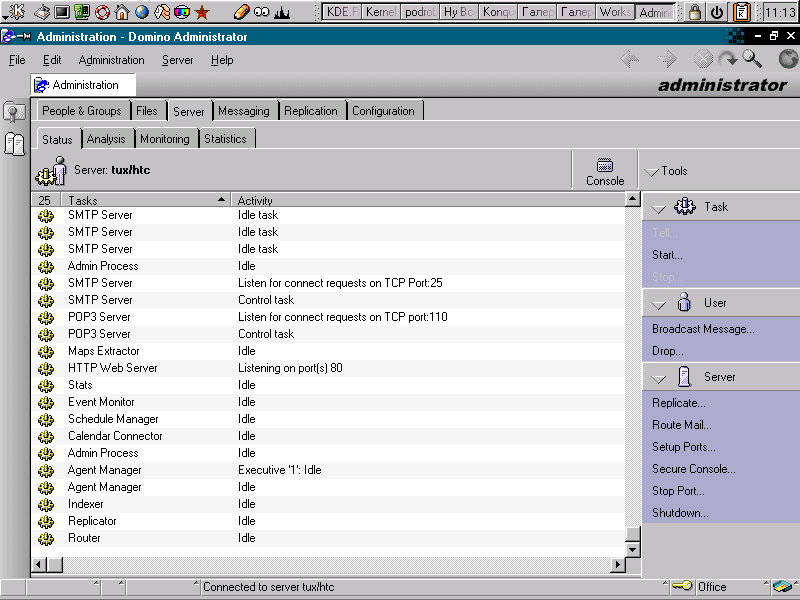Click the gear icon beside HTTP Web Server
The height and width of the screenshot is (600, 800).
click(46, 368)
